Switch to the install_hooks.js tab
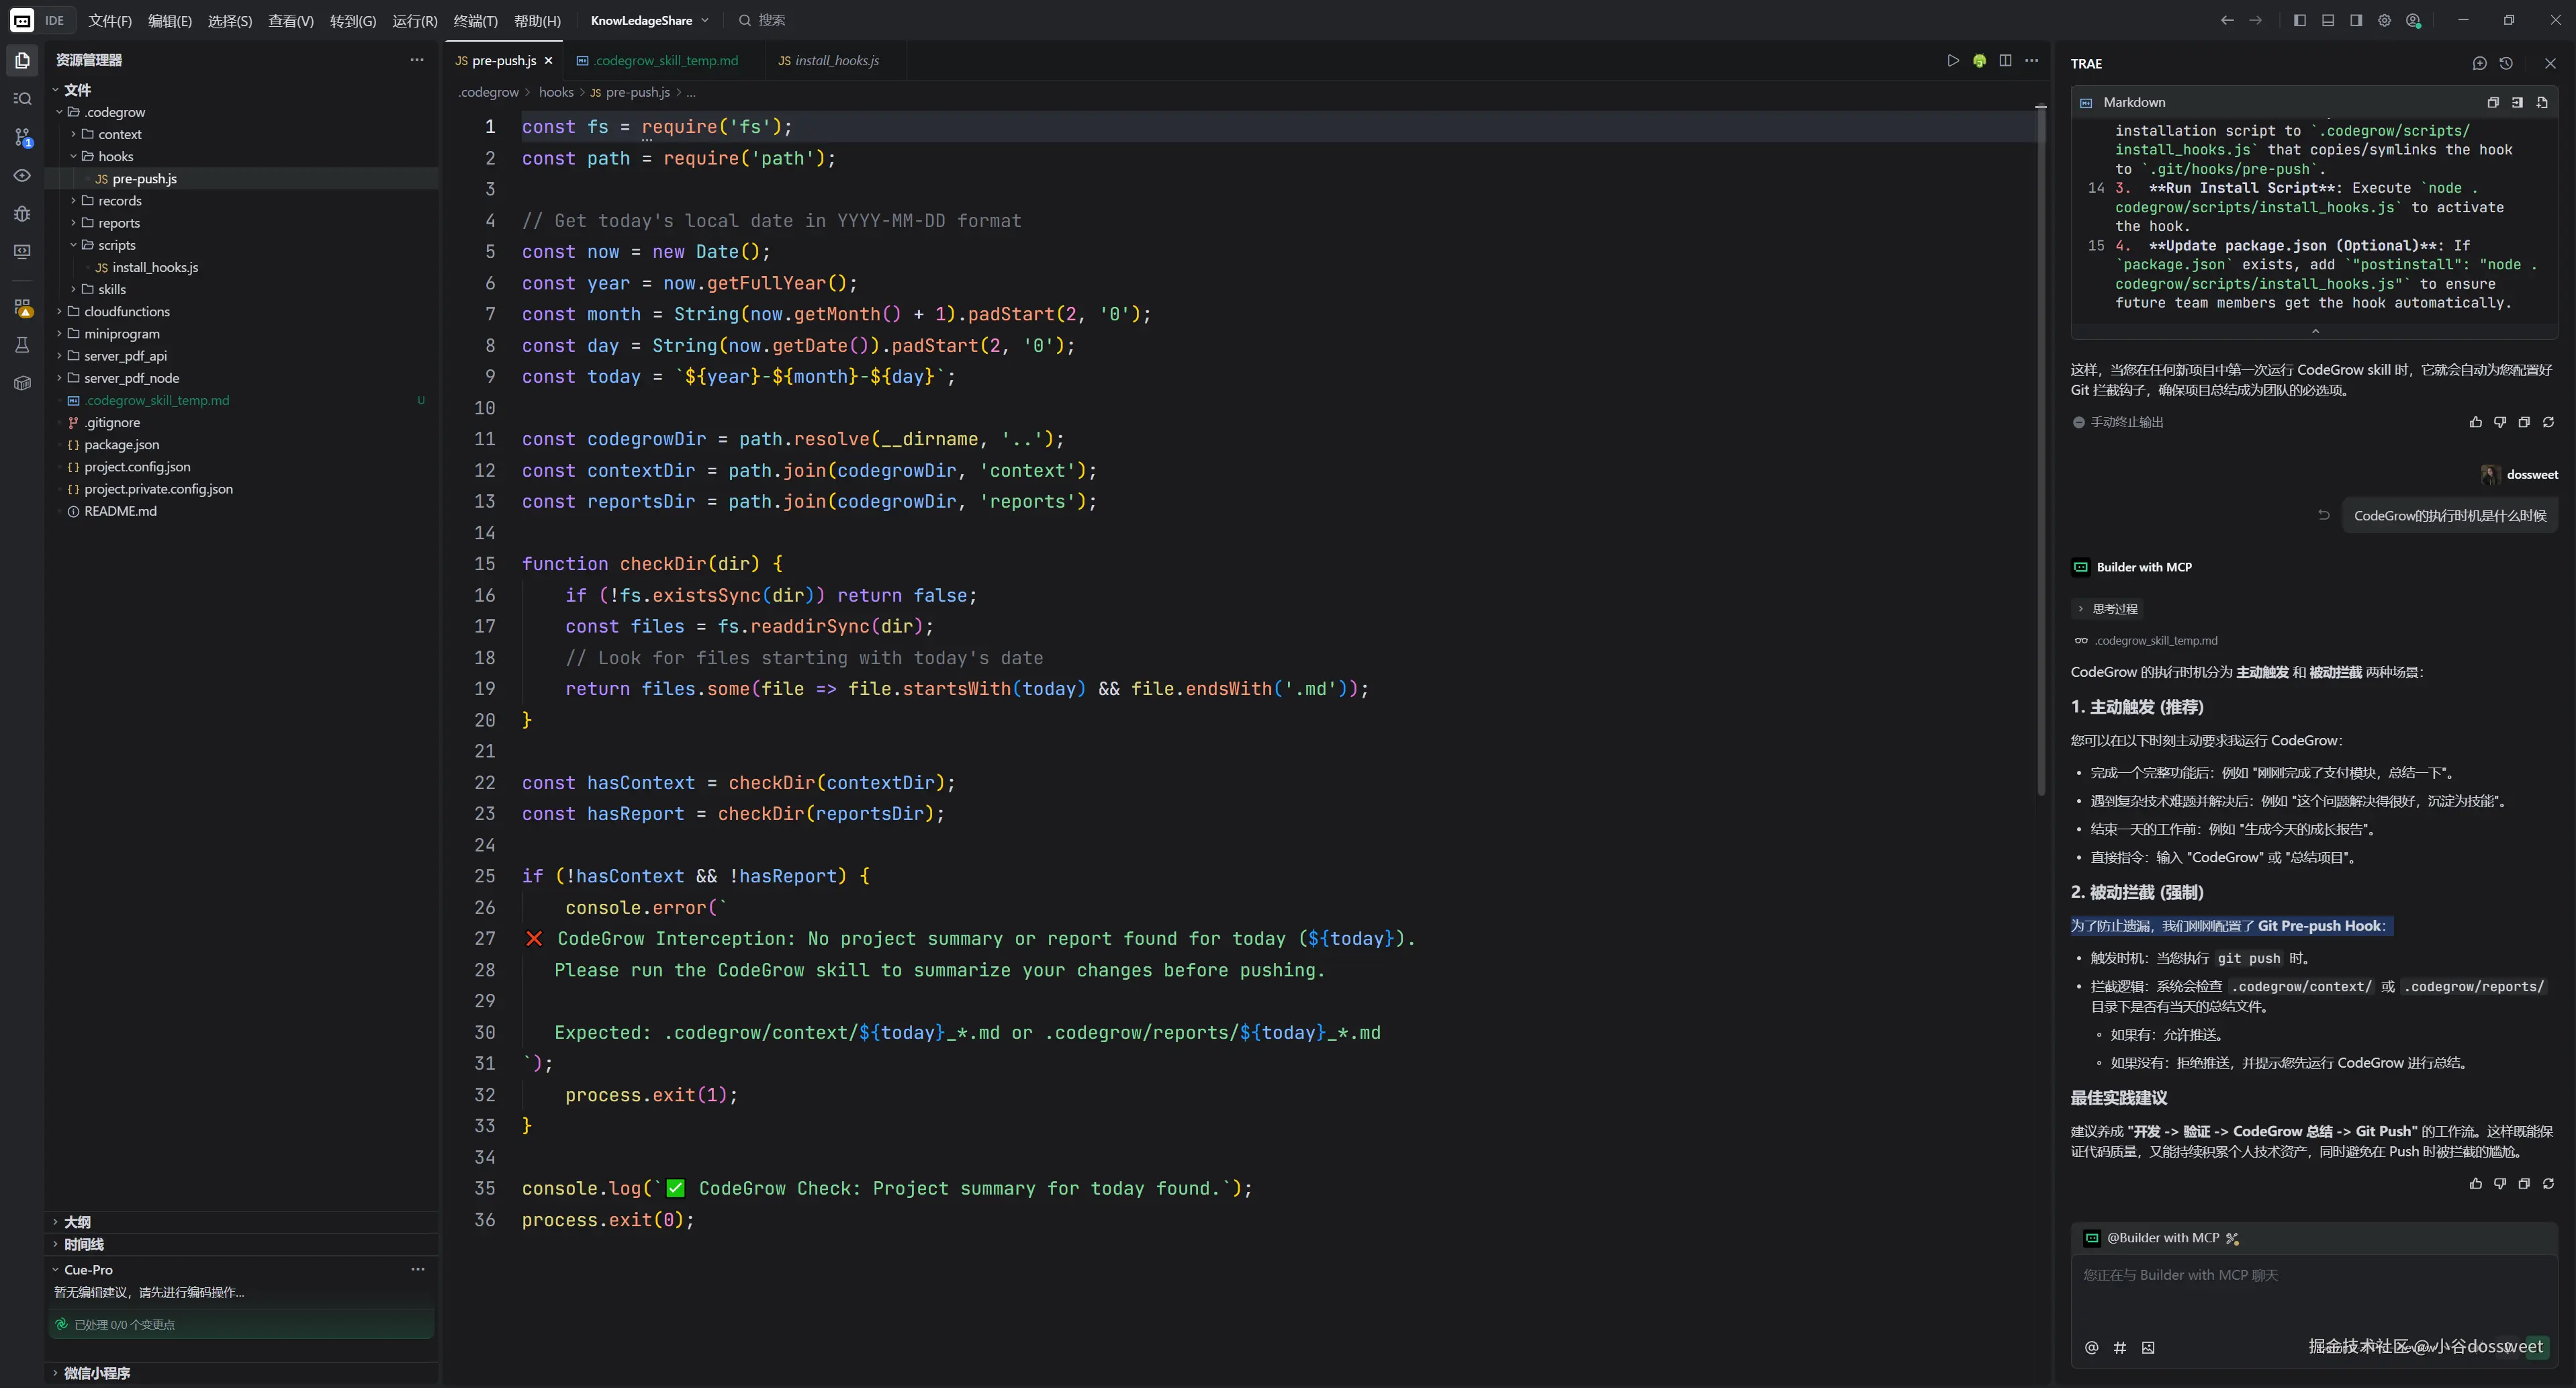The height and width of the screenshot is (1388, 2576). (x=829, y=61)
